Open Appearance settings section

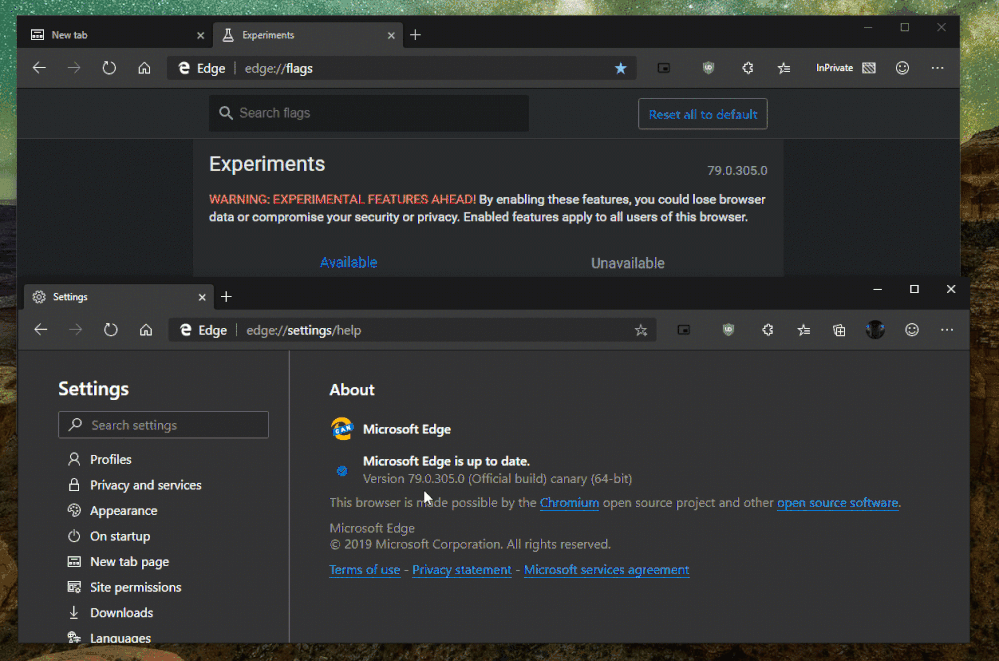click(112, 511)
